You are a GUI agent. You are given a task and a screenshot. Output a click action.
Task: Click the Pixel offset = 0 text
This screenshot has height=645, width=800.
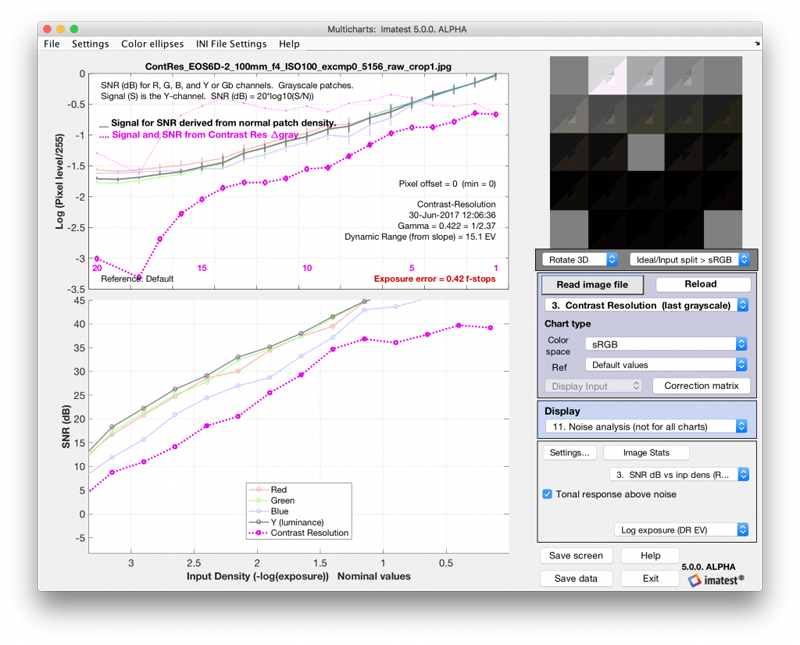point(447,184)
